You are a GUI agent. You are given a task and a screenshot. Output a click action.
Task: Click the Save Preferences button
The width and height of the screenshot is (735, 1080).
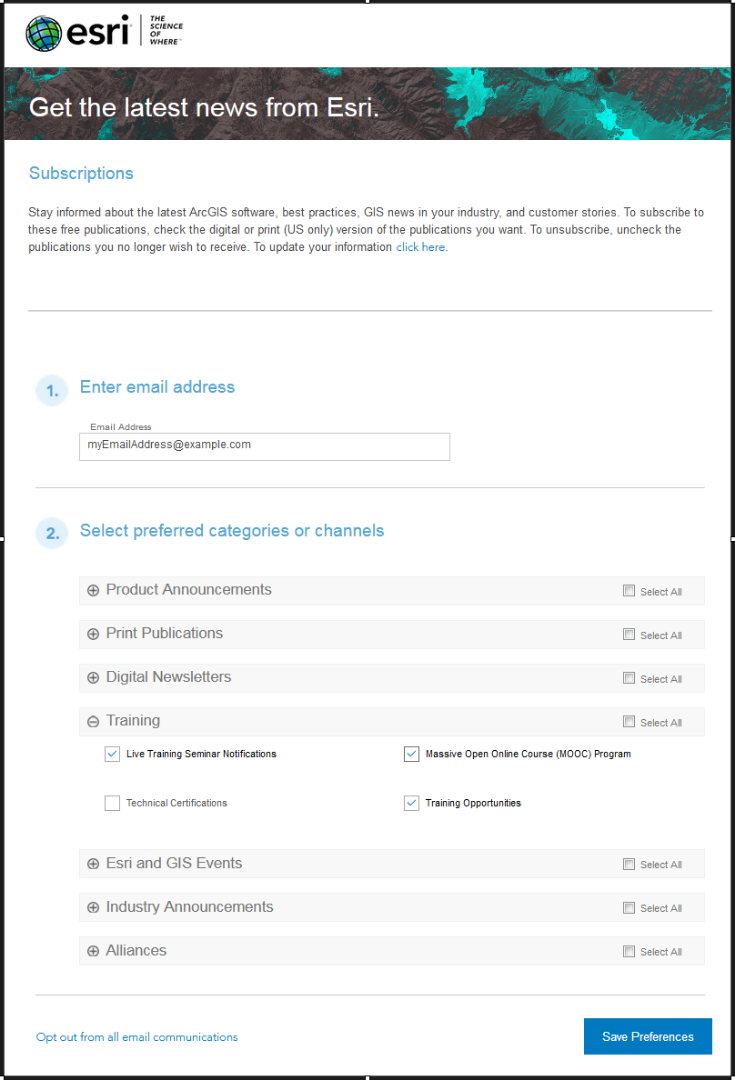pos(648,1036)
